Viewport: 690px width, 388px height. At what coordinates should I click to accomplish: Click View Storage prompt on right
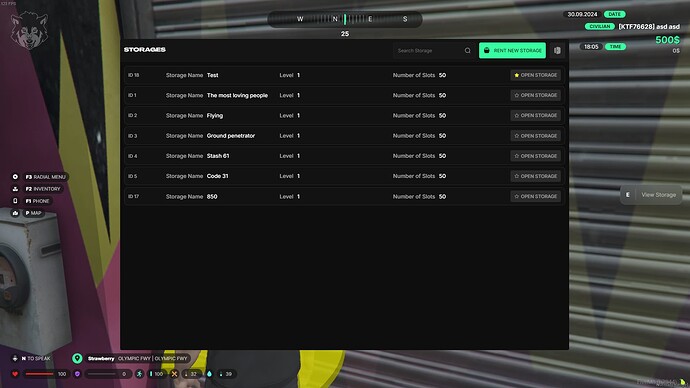(x=651, y=194)
